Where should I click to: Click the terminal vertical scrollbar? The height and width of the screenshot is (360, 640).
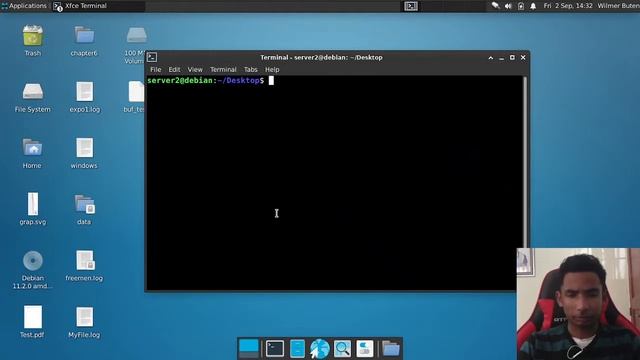[525, 163]
